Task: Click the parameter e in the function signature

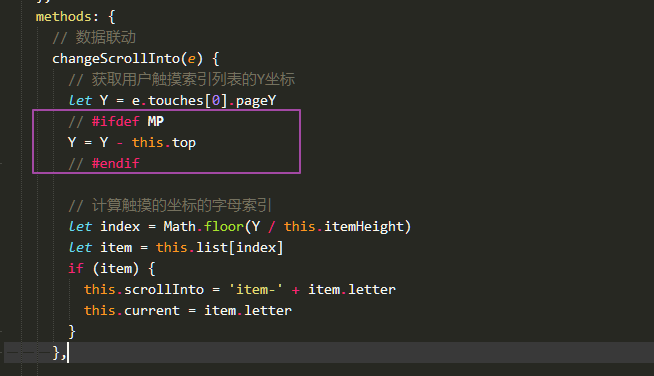Action: (x=191, y=59)
